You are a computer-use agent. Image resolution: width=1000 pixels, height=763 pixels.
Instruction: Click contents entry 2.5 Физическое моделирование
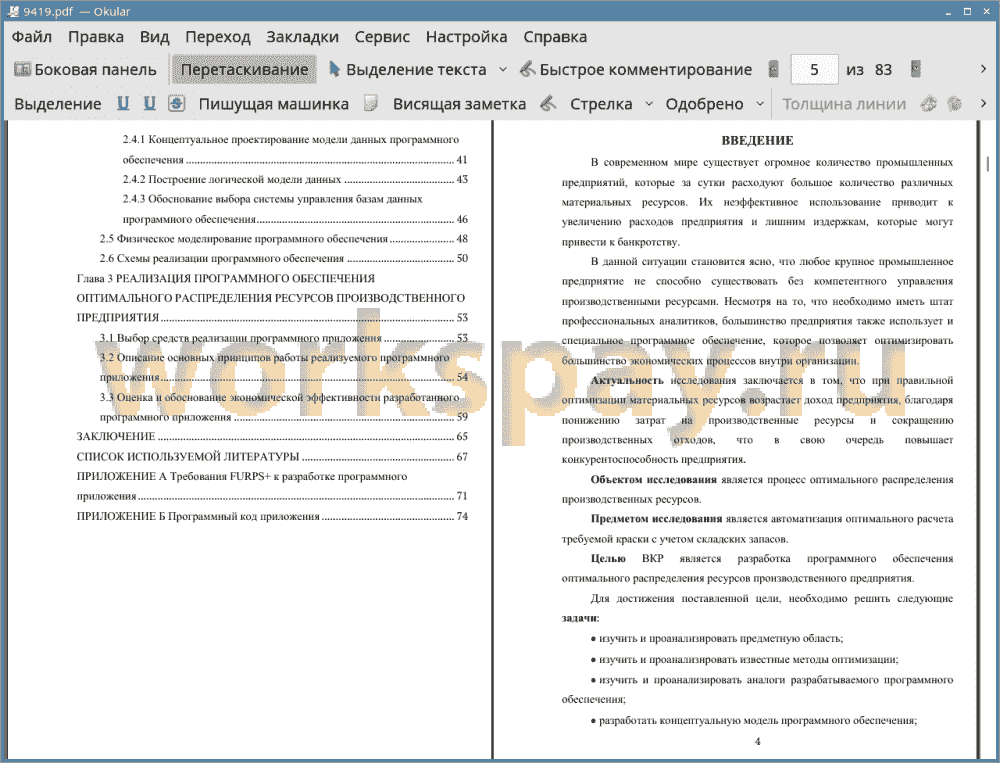[x=283, y=239]
